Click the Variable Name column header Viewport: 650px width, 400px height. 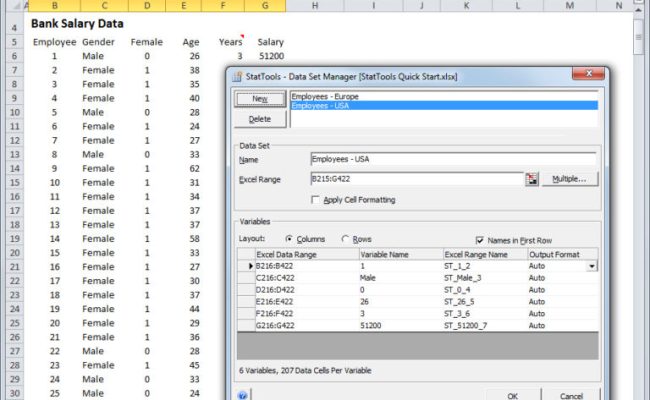click(401, 255)
